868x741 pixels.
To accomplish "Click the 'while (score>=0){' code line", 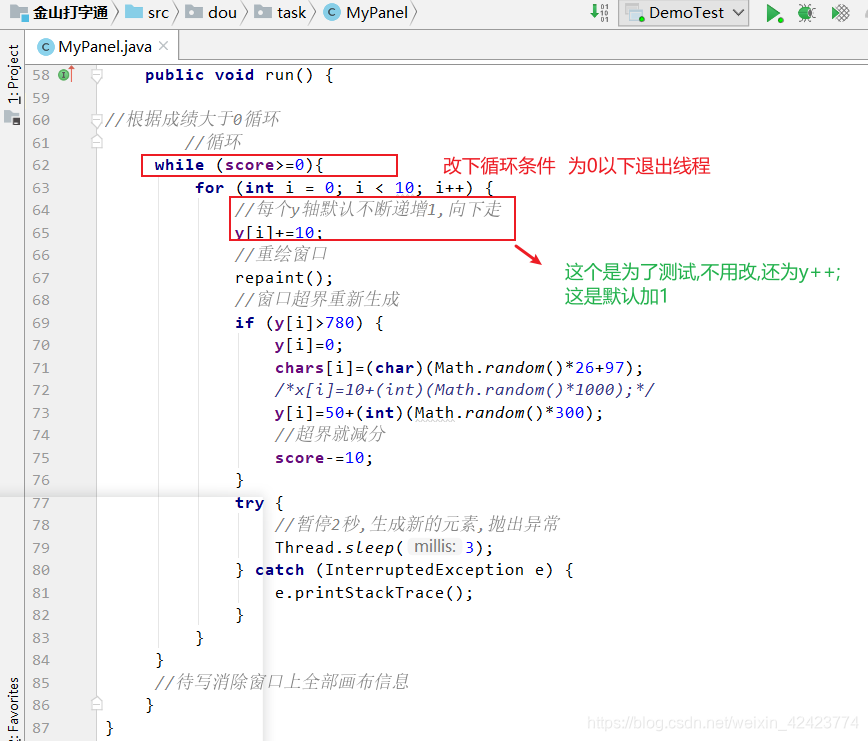I will (239, 165).
